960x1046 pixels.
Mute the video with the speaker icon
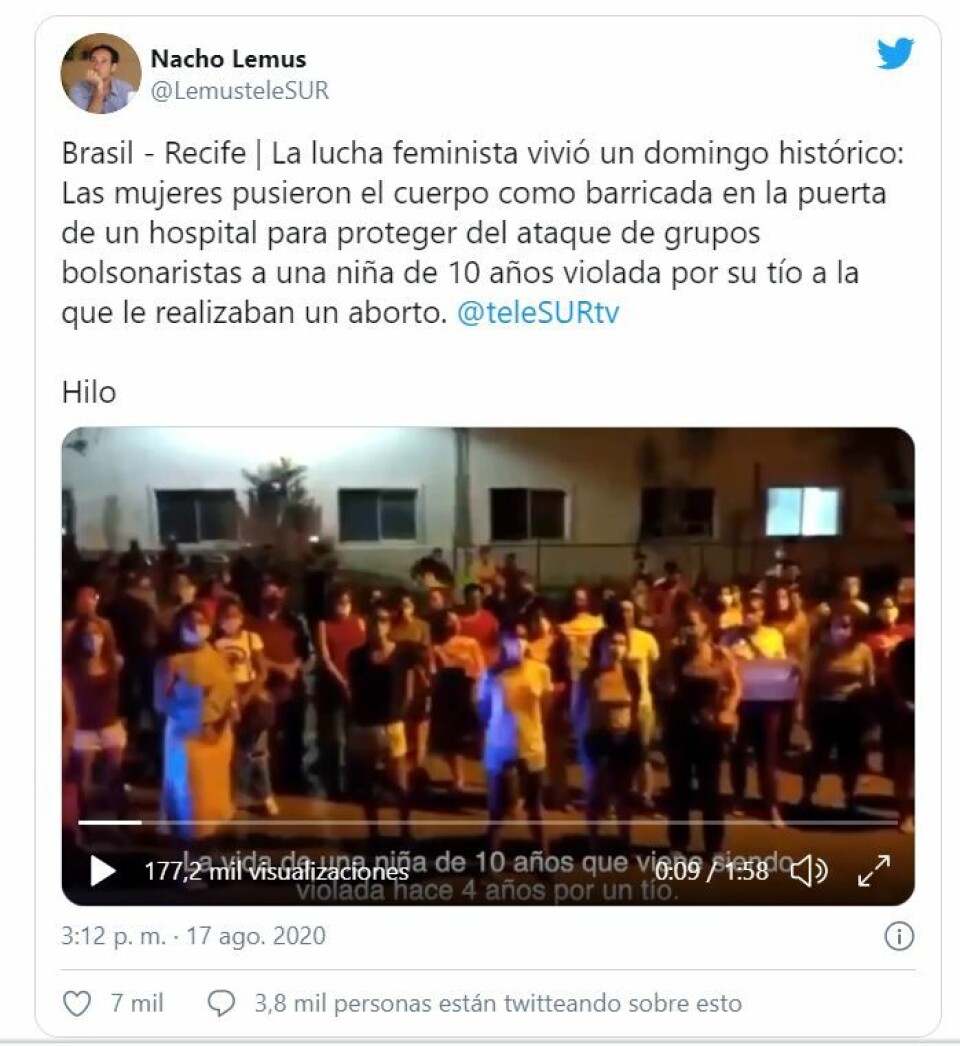pyautogui.click(x=809, y=871)
